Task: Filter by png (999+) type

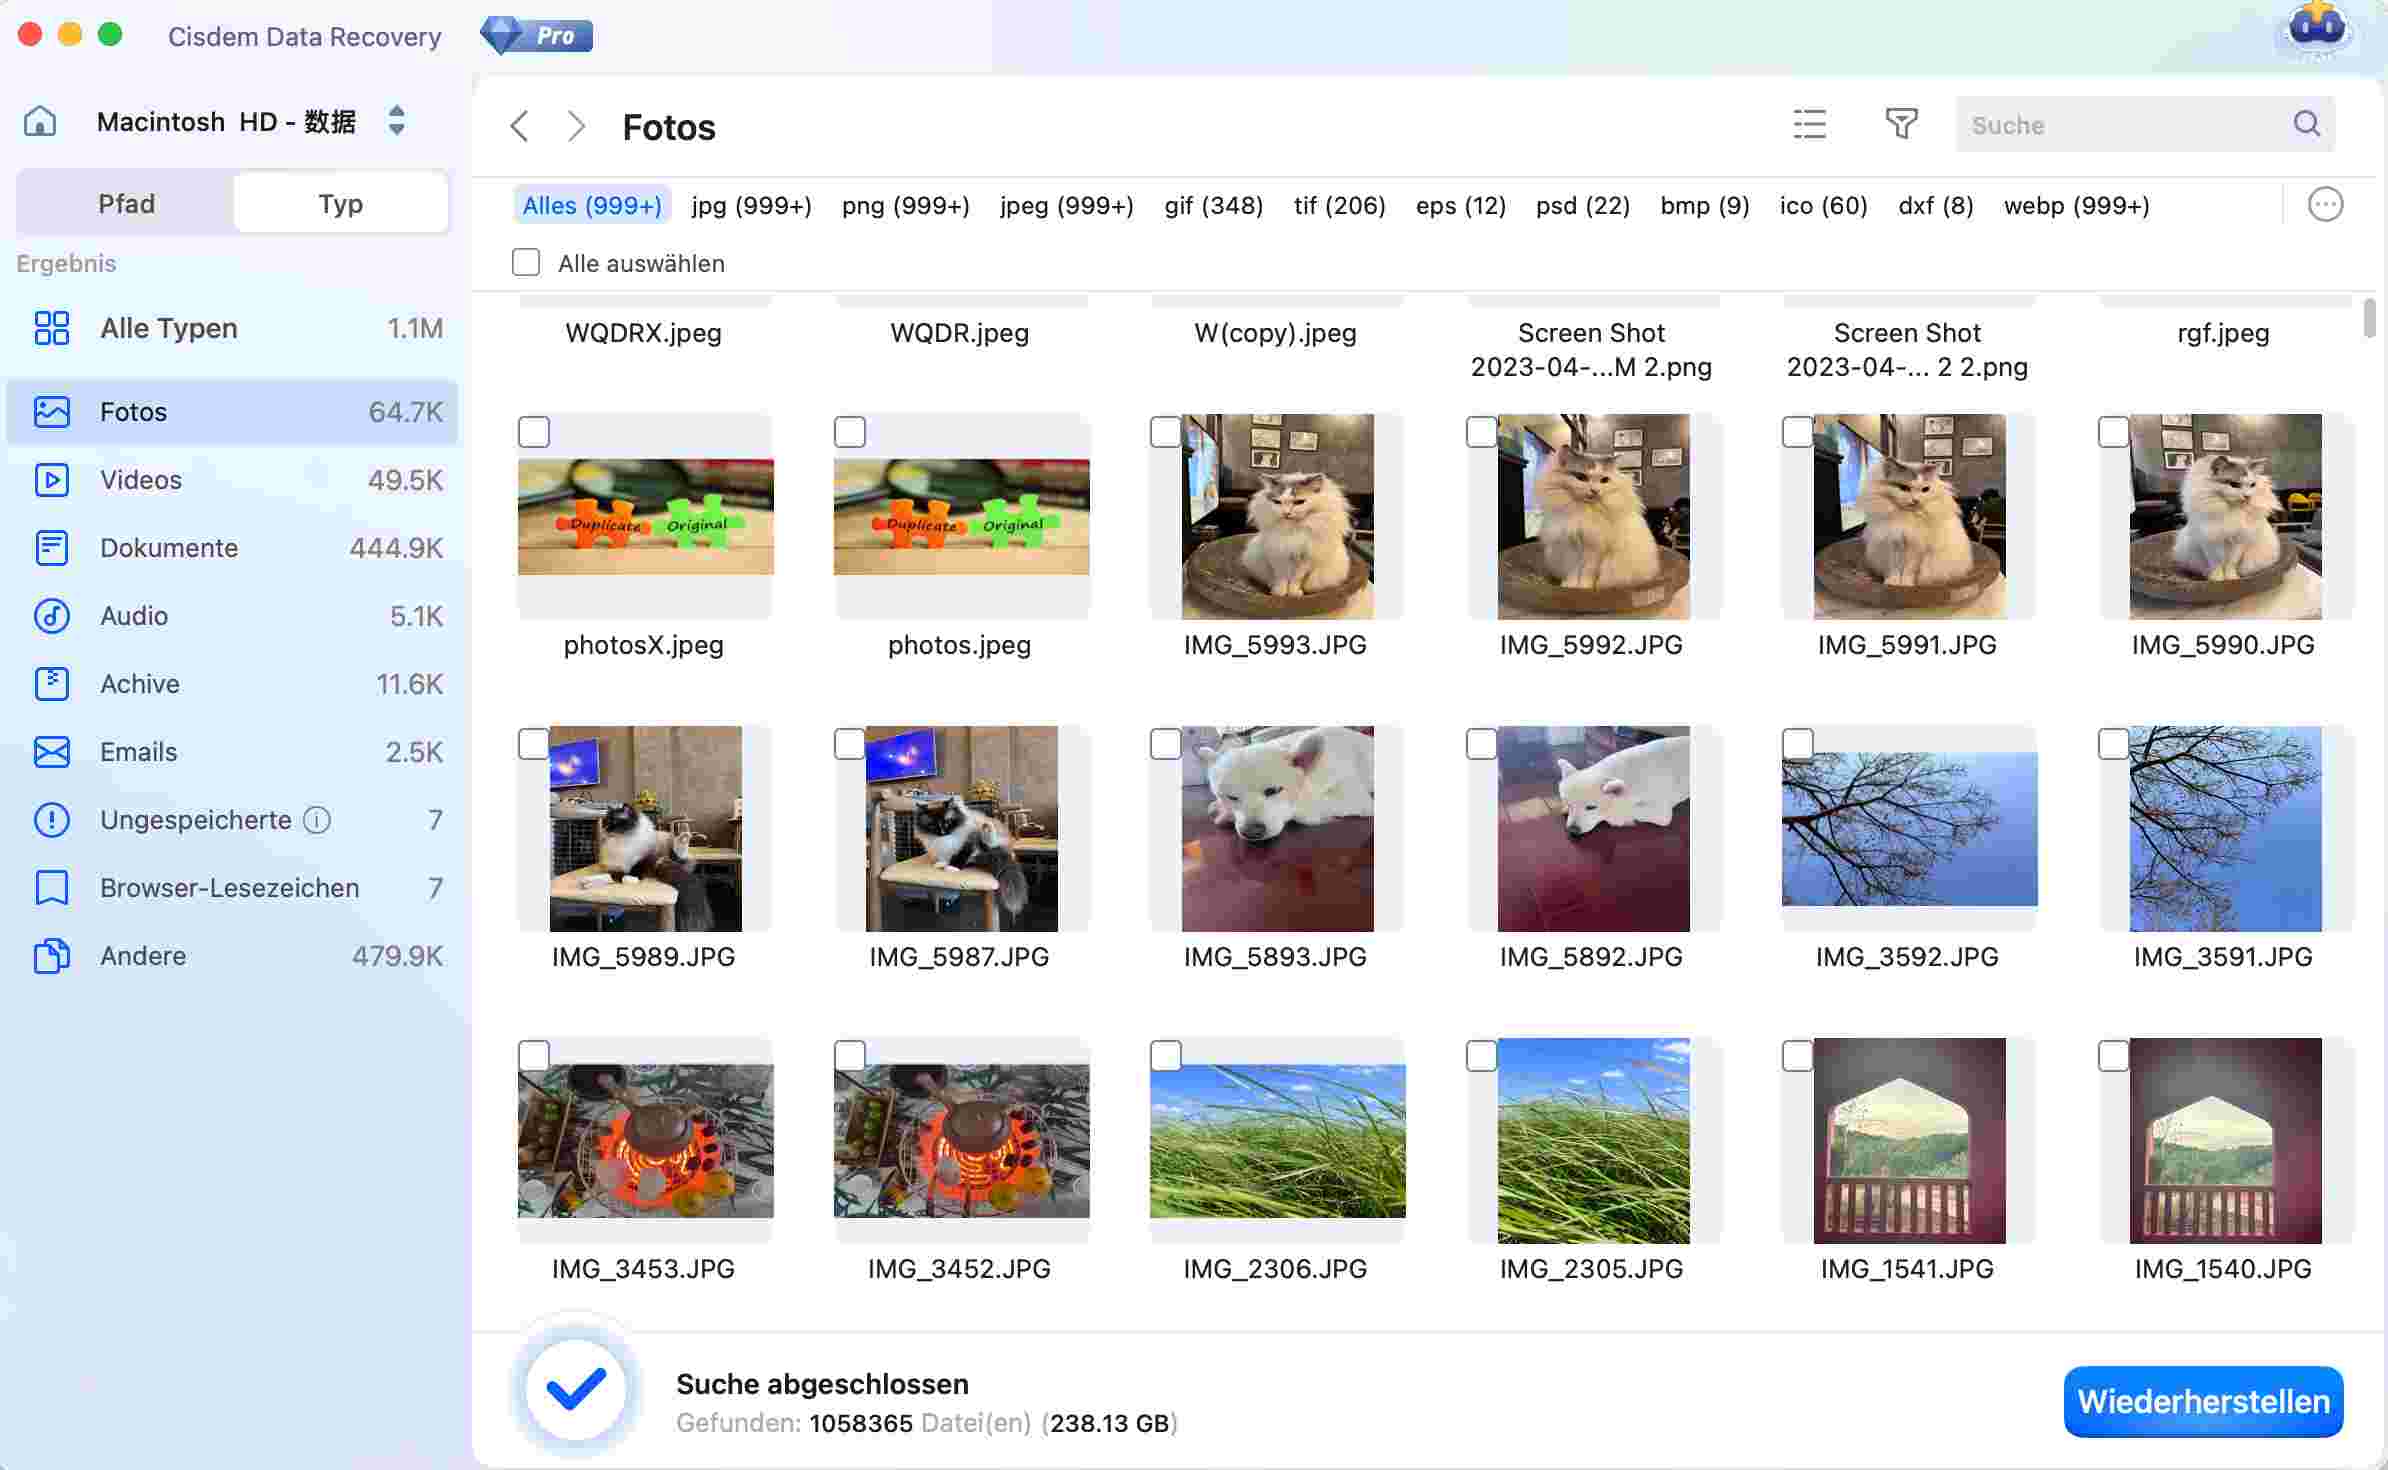Action: 905,206
